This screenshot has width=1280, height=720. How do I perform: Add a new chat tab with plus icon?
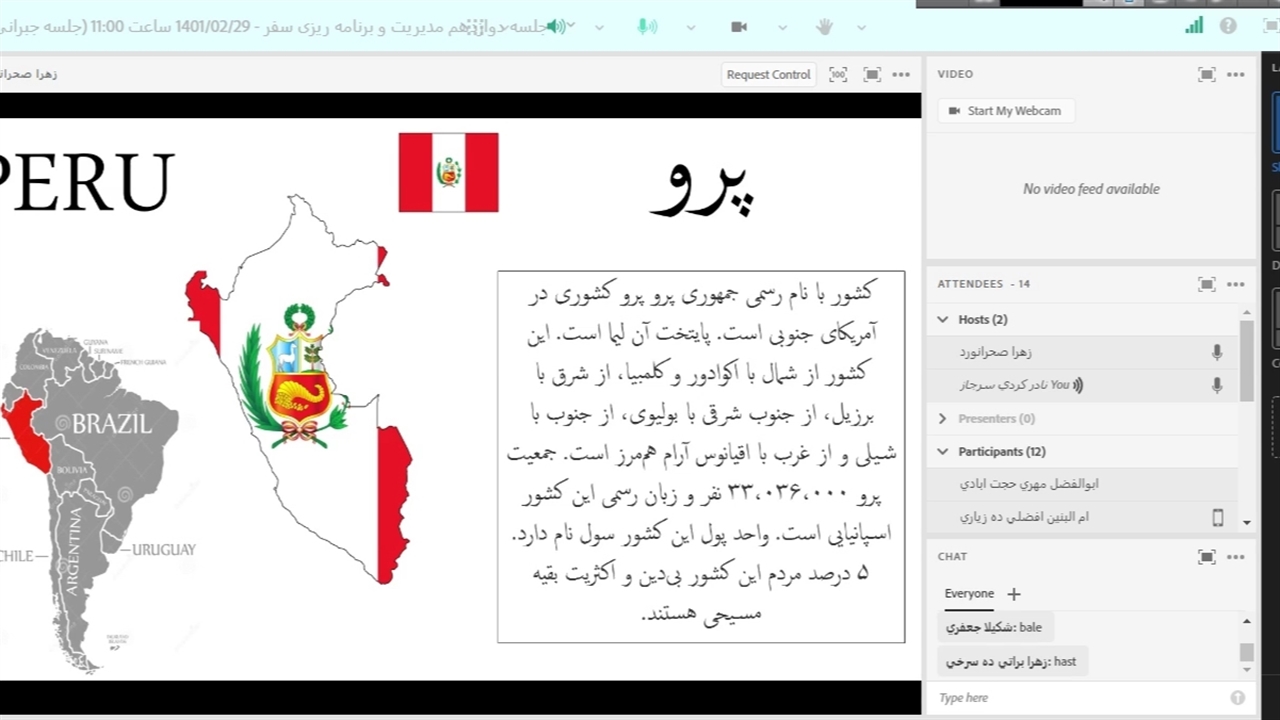point(1013,594)
